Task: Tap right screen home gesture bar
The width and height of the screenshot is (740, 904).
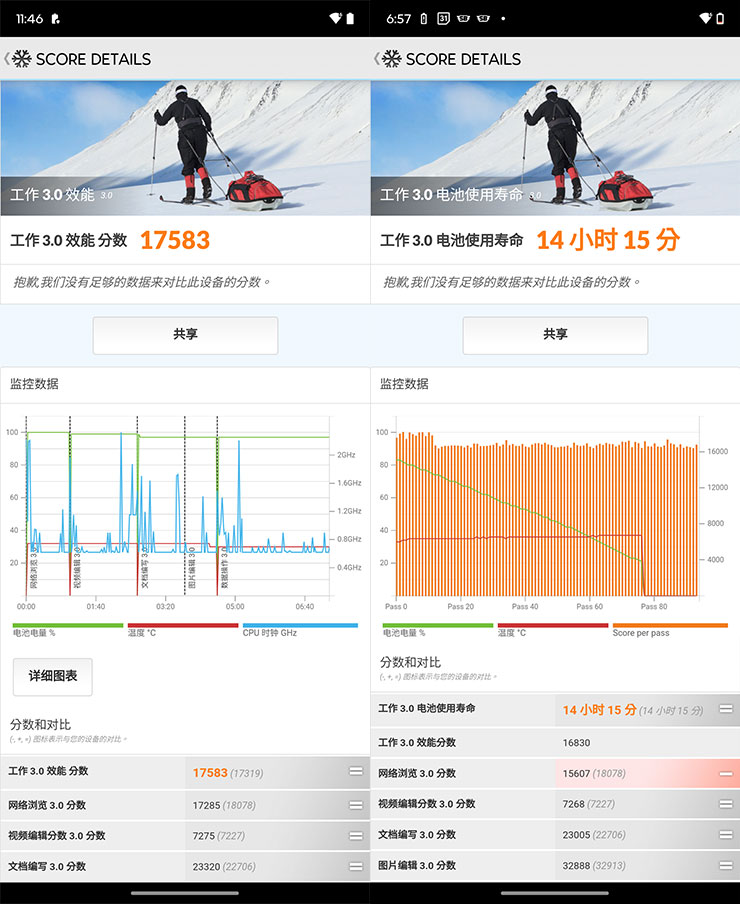Action: pos(555,893)
